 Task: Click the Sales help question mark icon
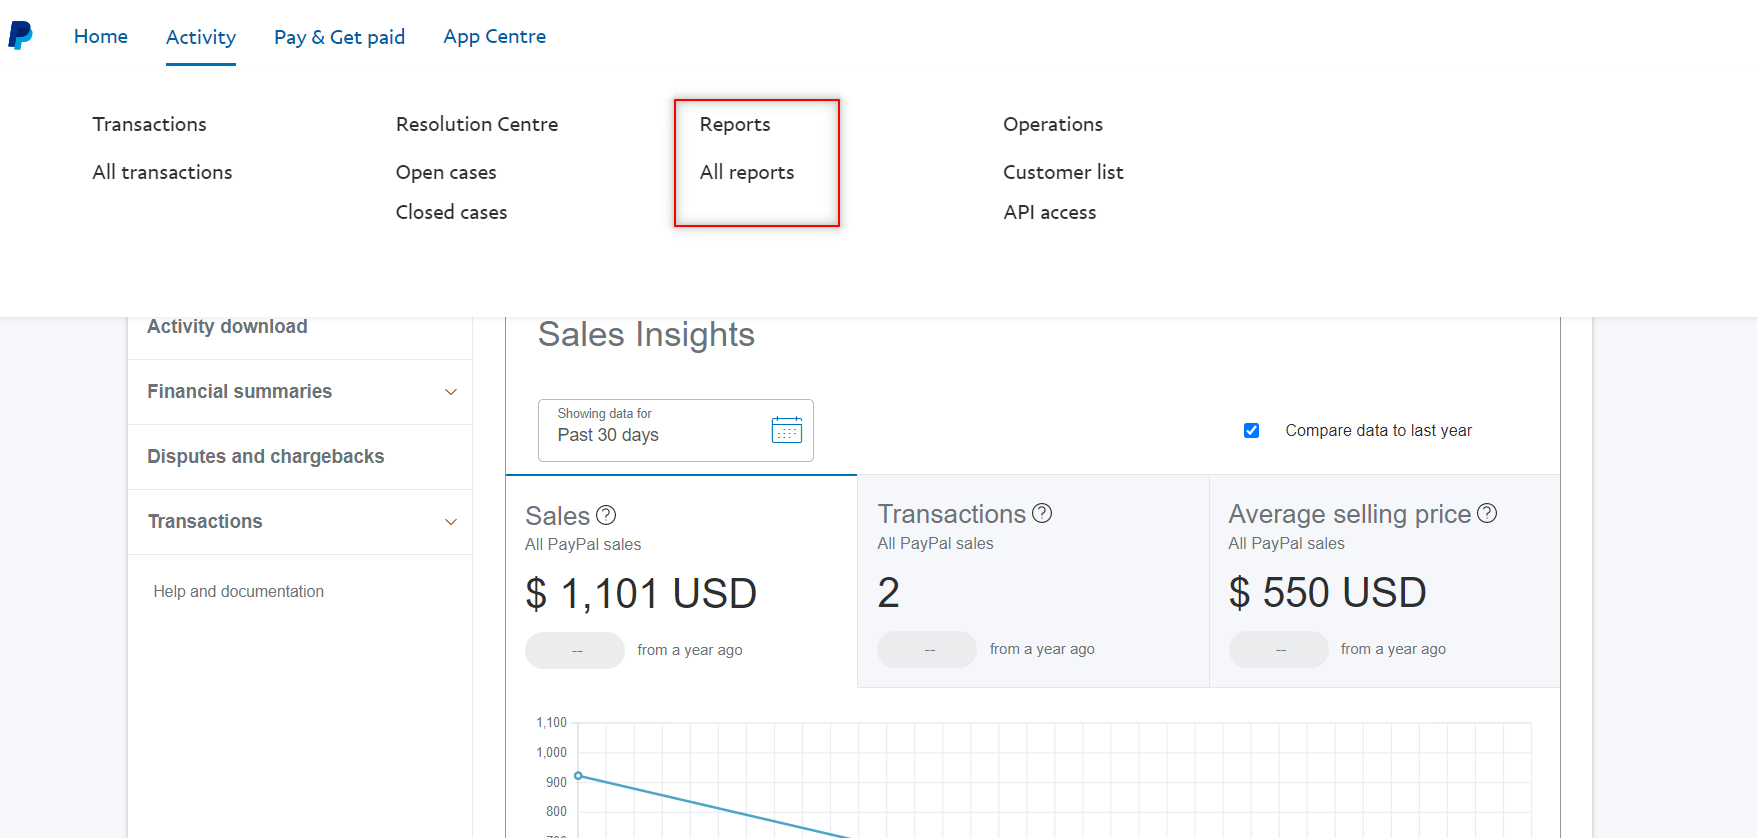pos(606,515)
